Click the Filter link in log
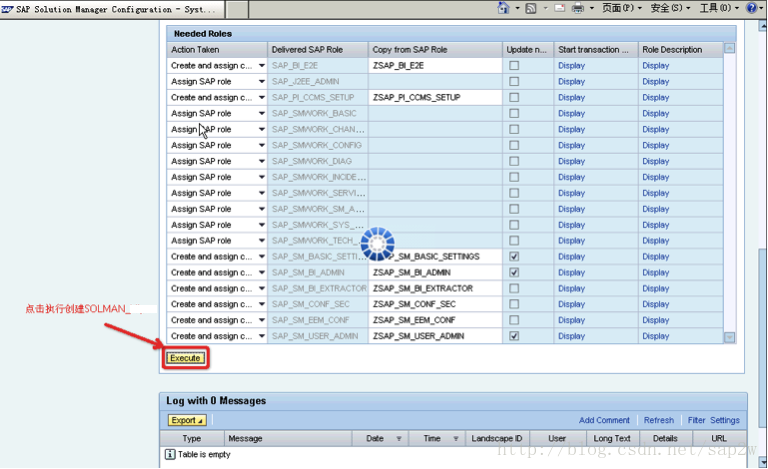The width and height of the screenshot is (768, 469). click(696, 420)
